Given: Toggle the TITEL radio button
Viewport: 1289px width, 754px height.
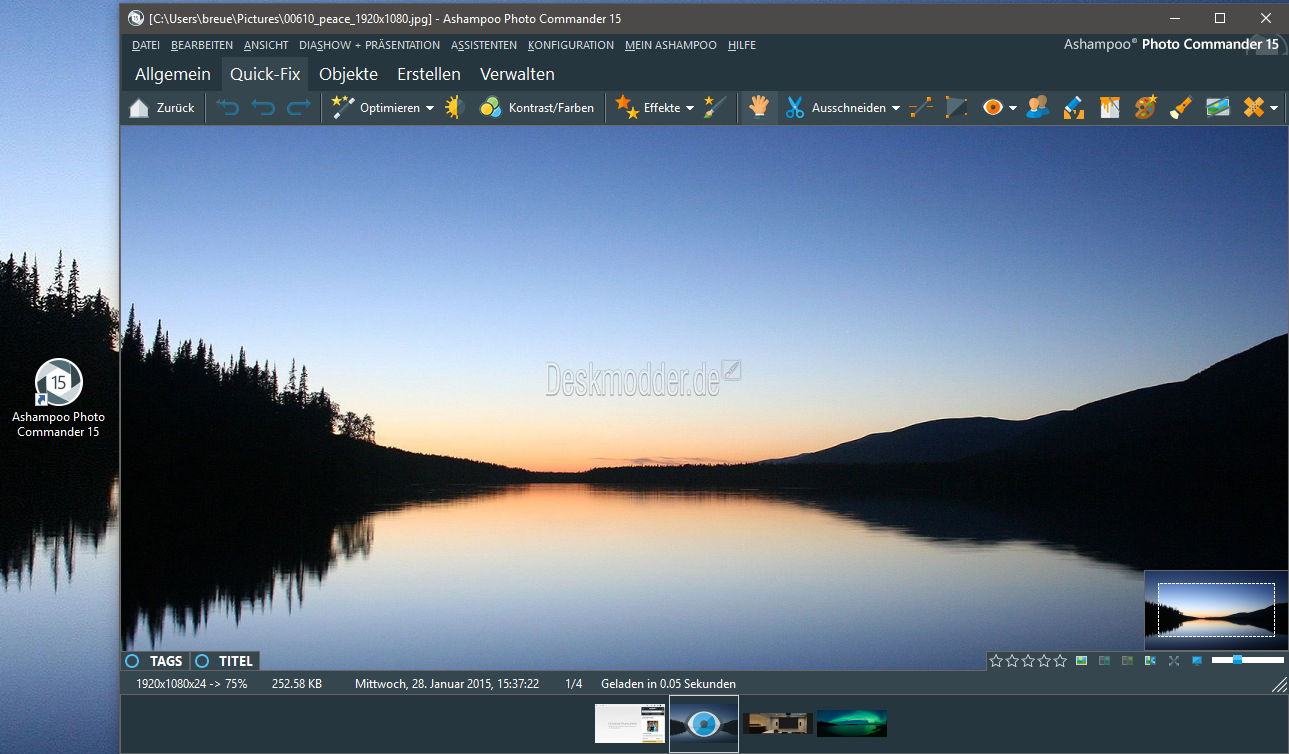Looking at the screenshot, I should [202, 661].
